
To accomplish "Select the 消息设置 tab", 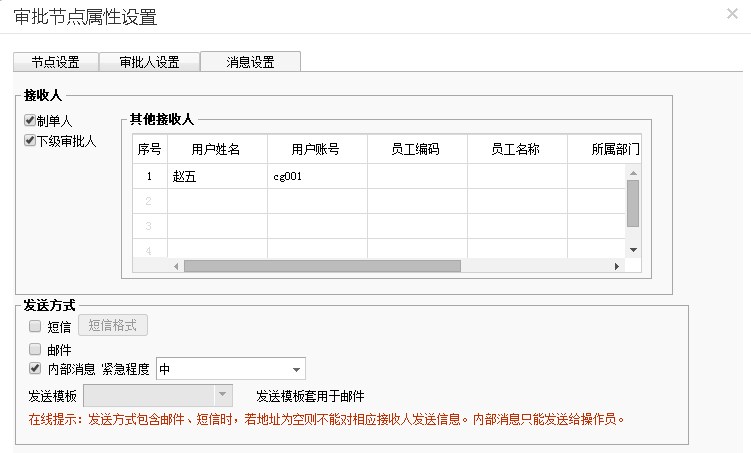I will pyautogui.click(x=250, y=62).
